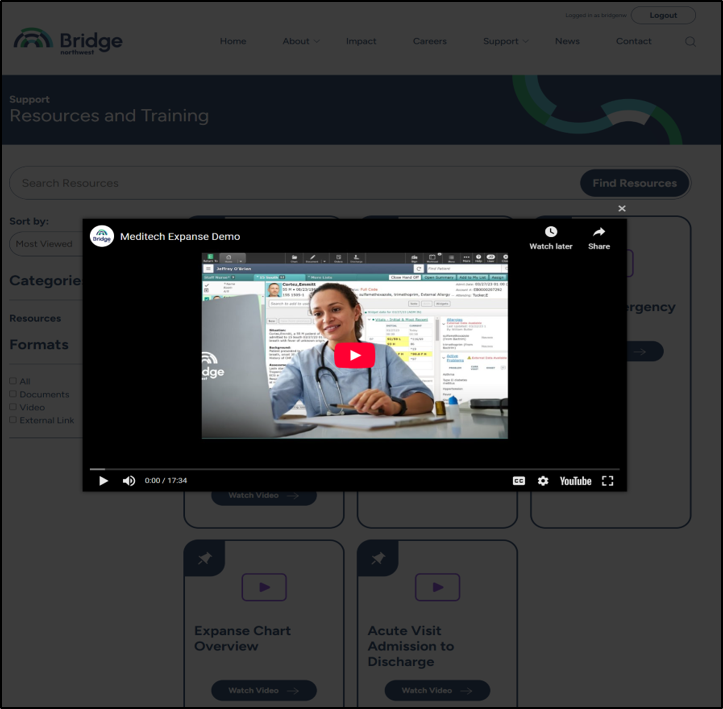Viewport: 723px width, 709px height.
Task: Click the Bridge channel avatar in the player
Action: tap(102, 236)
